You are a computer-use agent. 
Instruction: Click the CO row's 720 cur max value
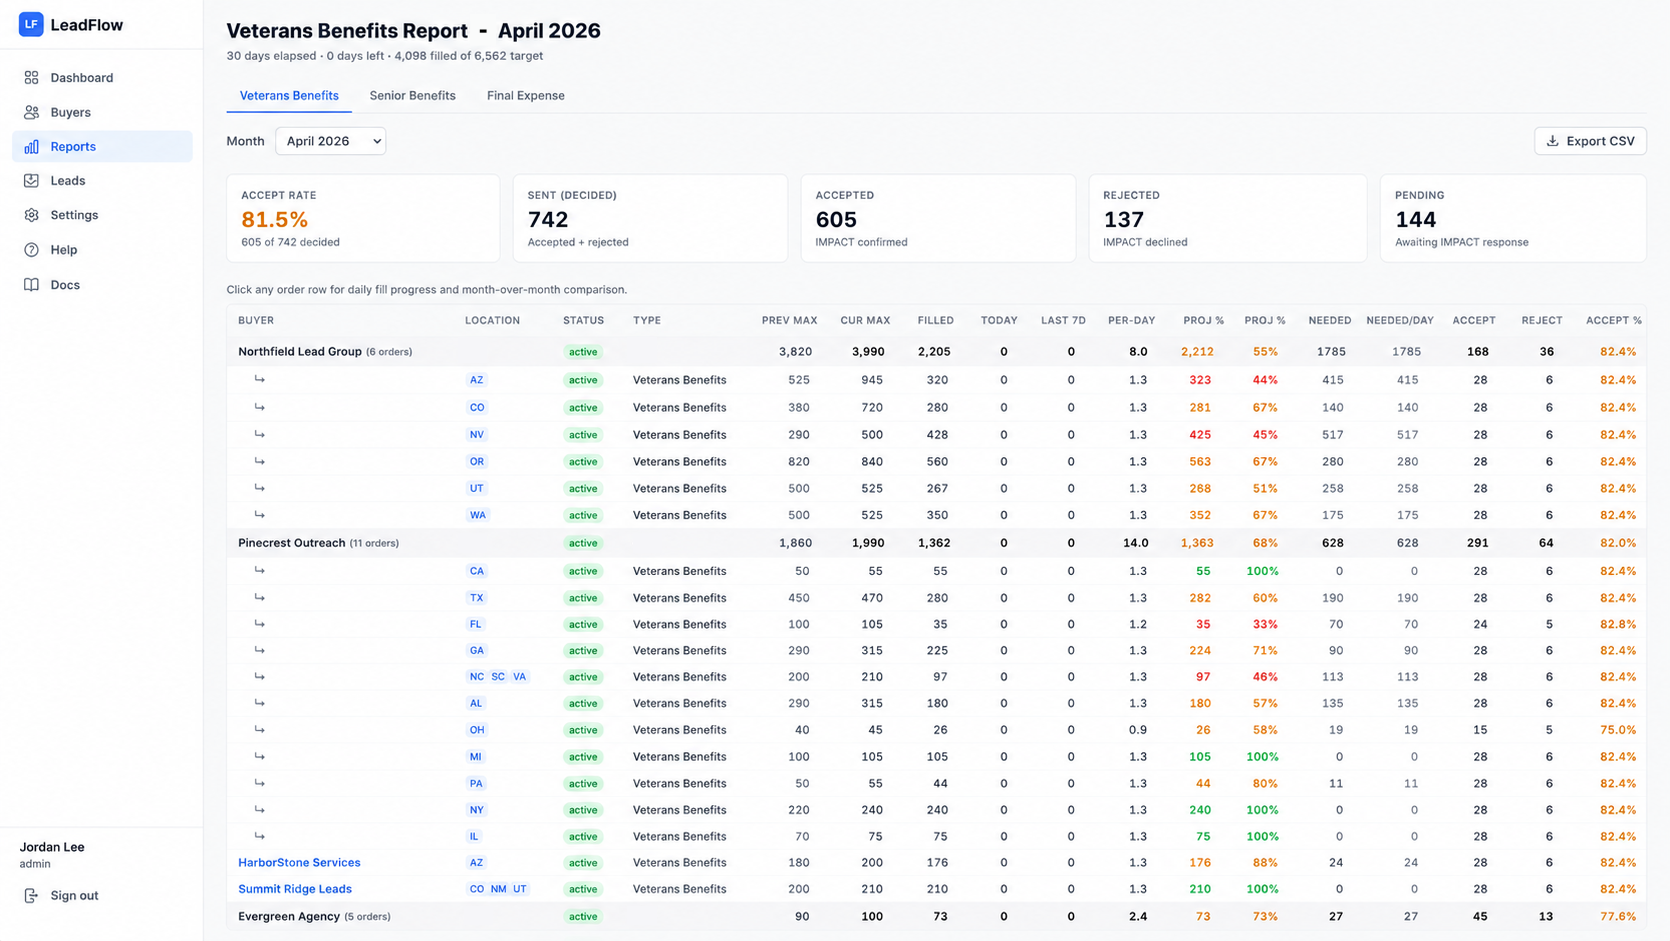click(x=872, y=407)
